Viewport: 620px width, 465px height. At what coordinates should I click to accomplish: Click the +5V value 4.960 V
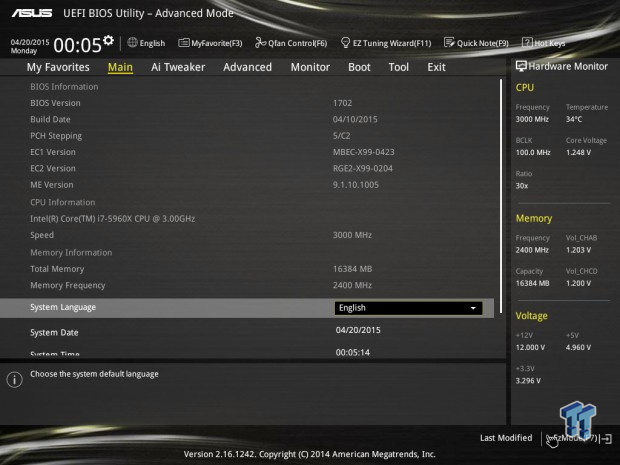tap(578, 347)
